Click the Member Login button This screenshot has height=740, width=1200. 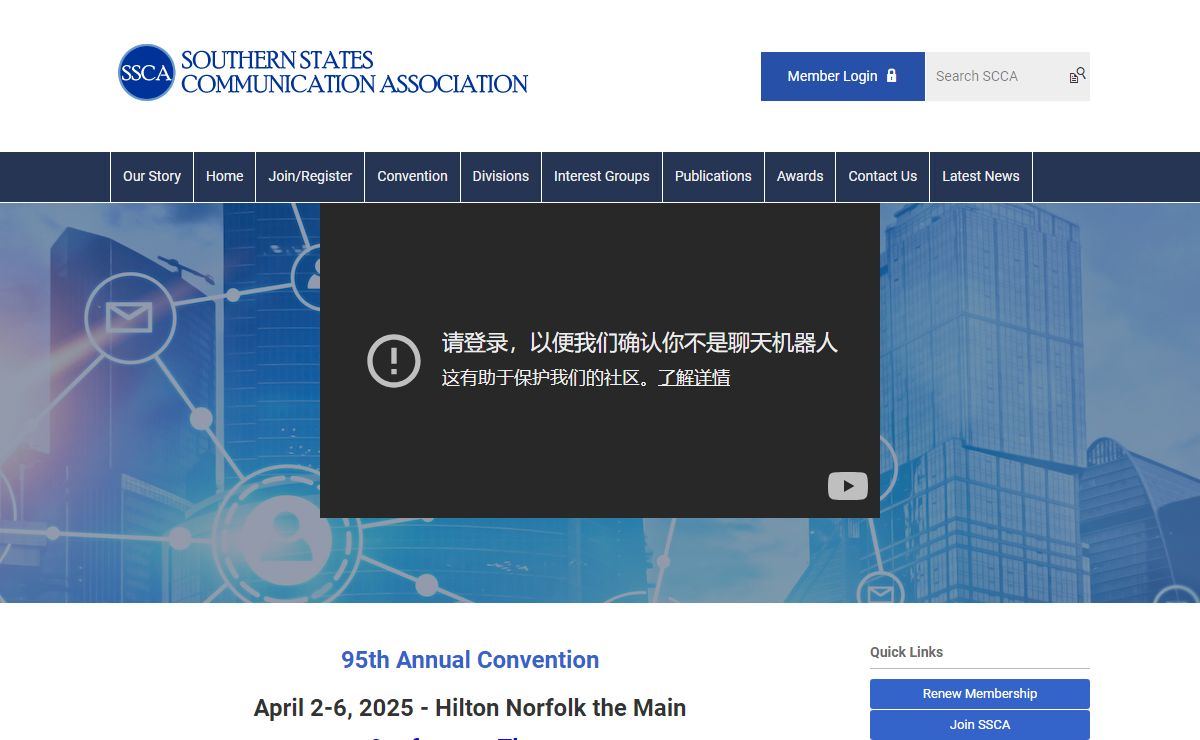coord(842,76)
